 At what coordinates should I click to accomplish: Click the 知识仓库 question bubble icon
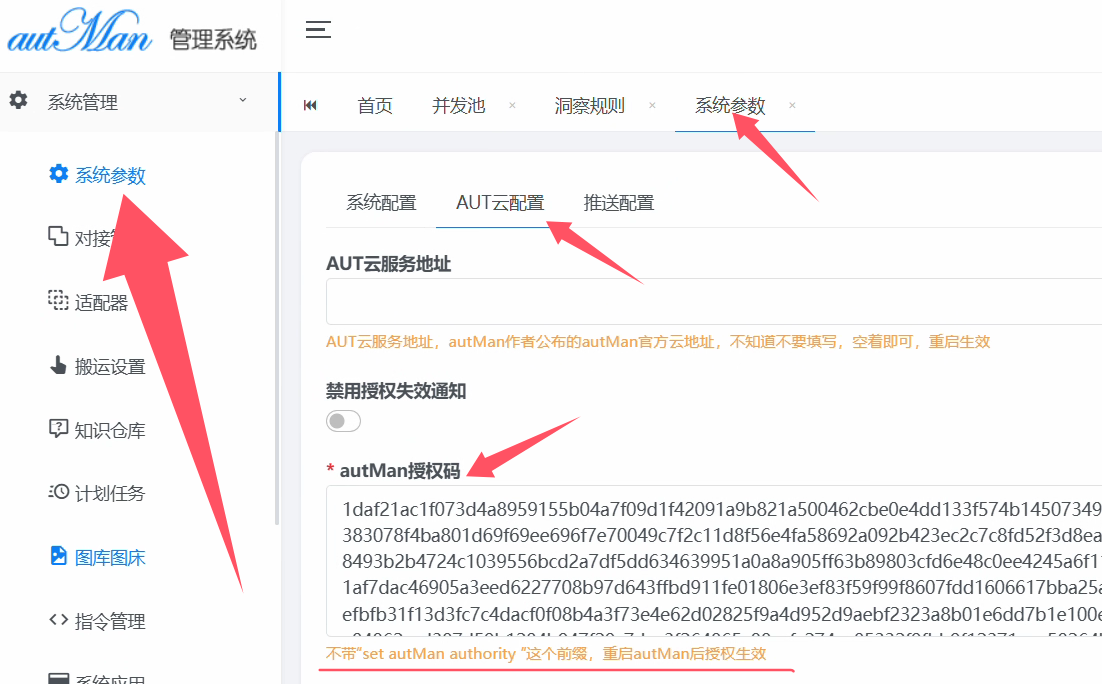(58, 428)
